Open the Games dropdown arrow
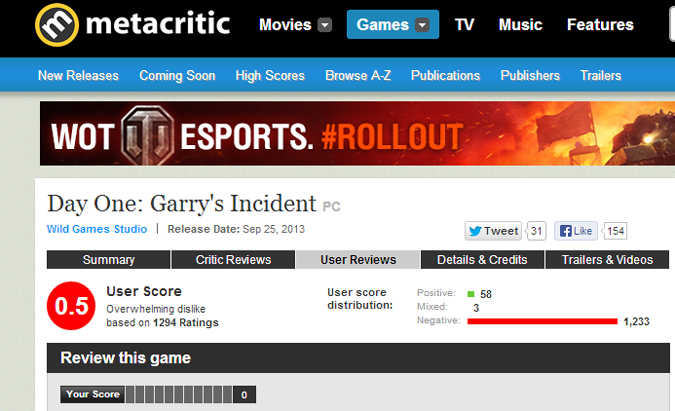Screen dimensions: 675x411 (422, 25)
